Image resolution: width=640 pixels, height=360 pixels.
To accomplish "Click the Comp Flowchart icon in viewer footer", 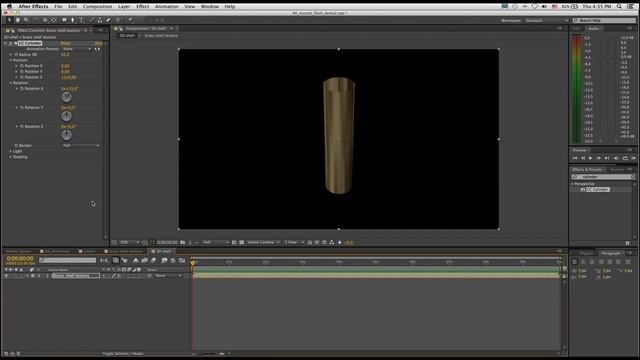I will pos(332,242).
